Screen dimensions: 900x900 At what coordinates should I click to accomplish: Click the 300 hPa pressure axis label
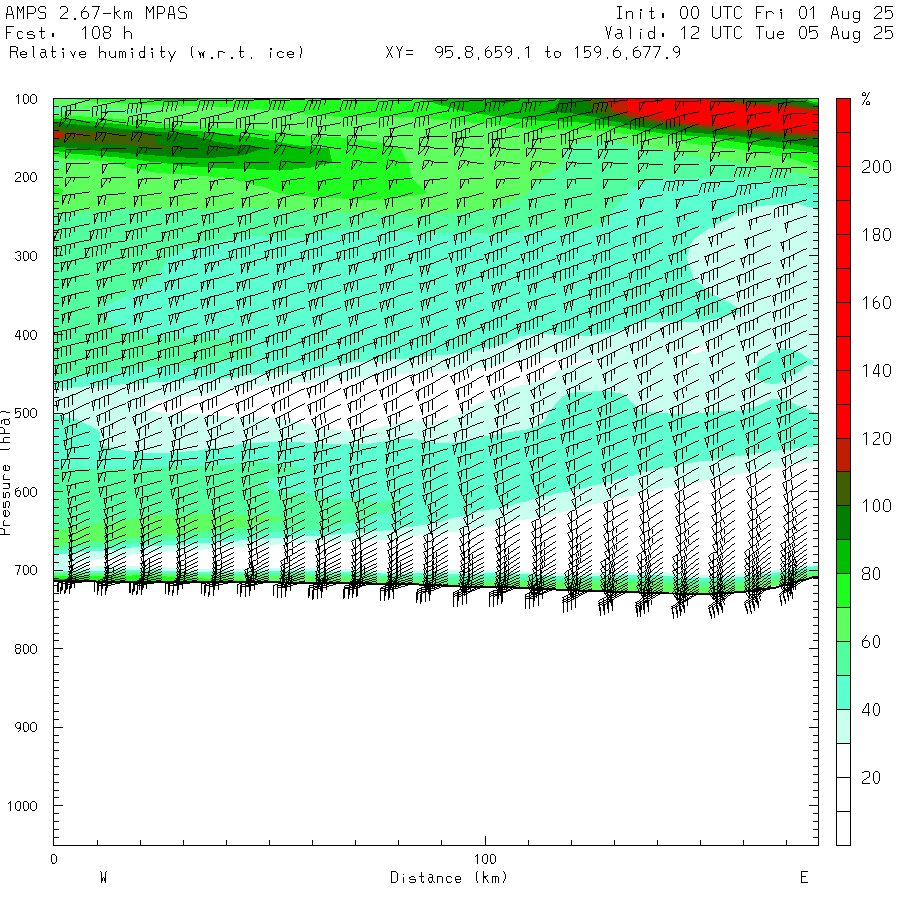click(26, 256)
